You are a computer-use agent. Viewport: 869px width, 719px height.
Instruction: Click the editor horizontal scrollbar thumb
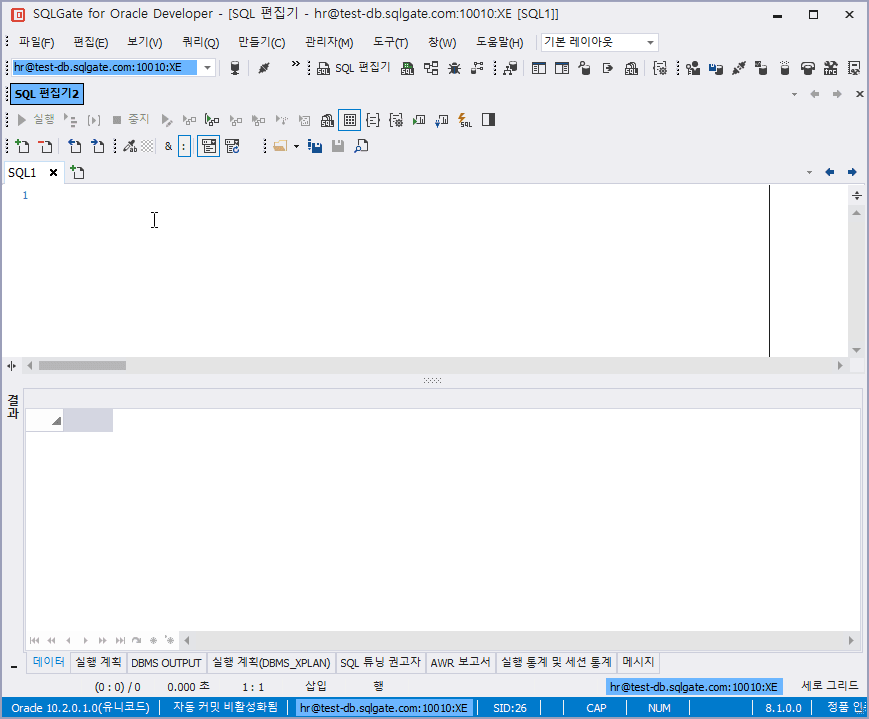tap(82, 365)
